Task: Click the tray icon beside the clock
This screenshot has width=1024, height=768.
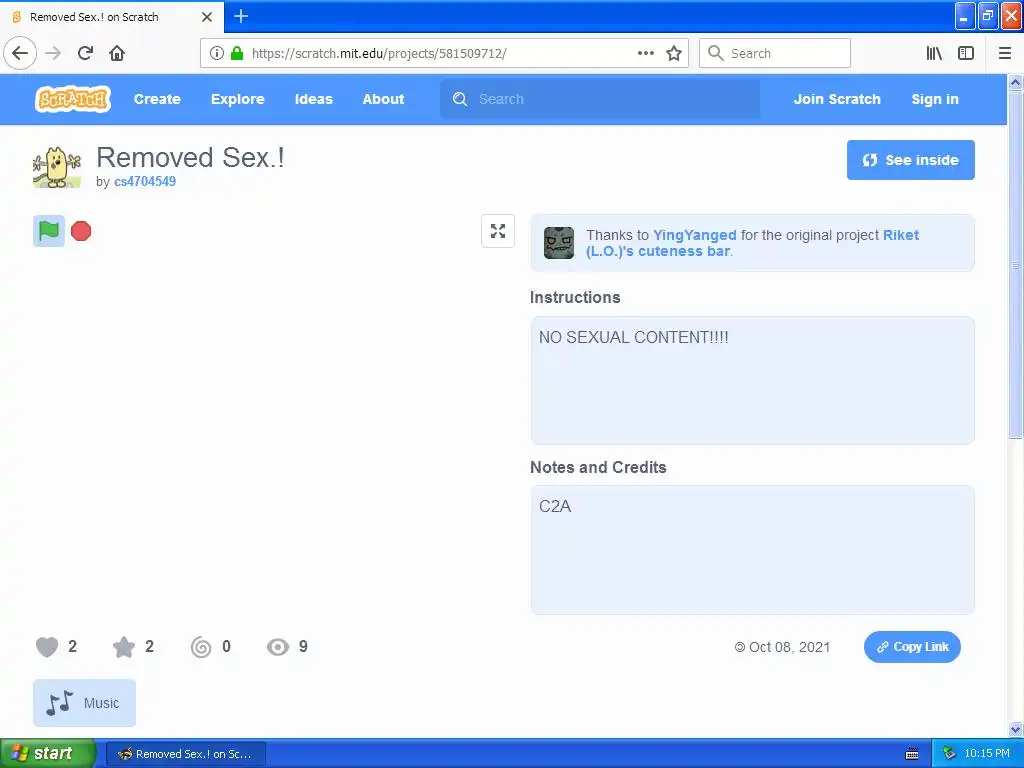Action: pyautogui.click(x=950, y=754)
